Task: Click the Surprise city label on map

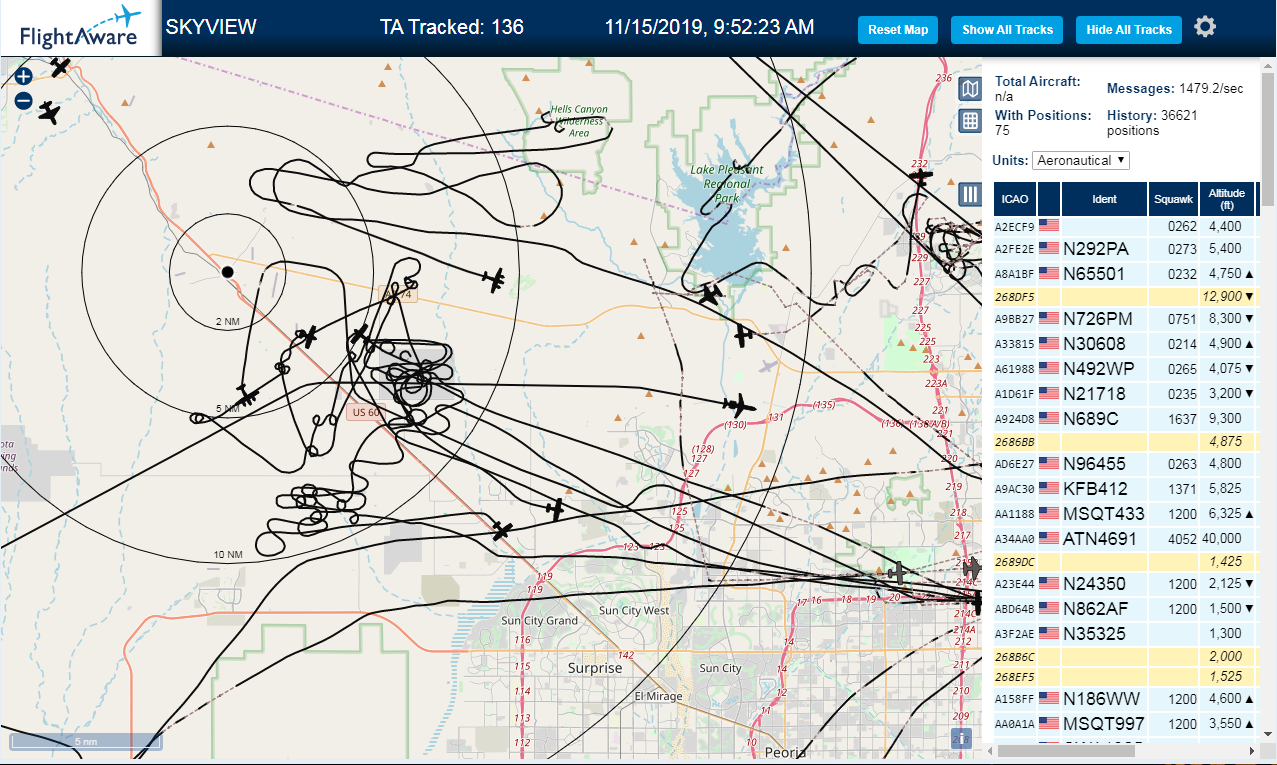Action: click(594, 668)
